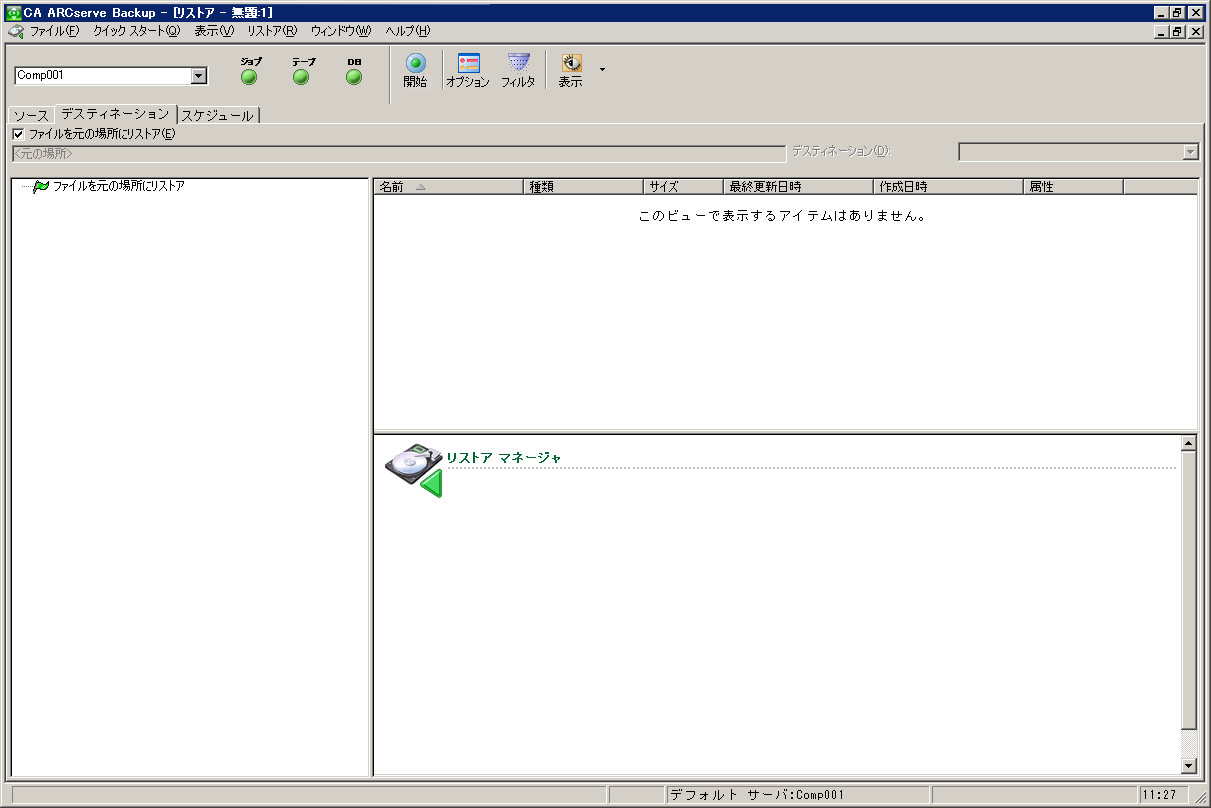Open the ファイル menu

pos(54,31)
